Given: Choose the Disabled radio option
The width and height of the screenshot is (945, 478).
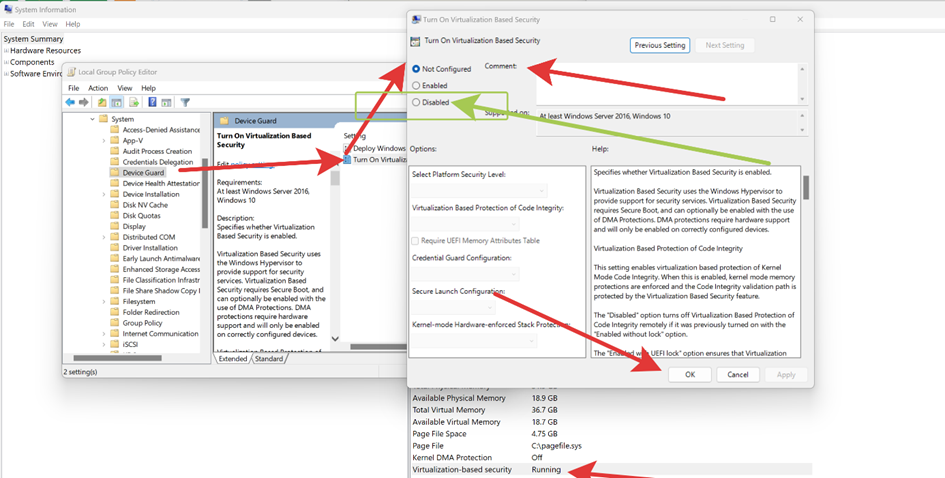Looking at the screenshot, I should coord(416,102).
